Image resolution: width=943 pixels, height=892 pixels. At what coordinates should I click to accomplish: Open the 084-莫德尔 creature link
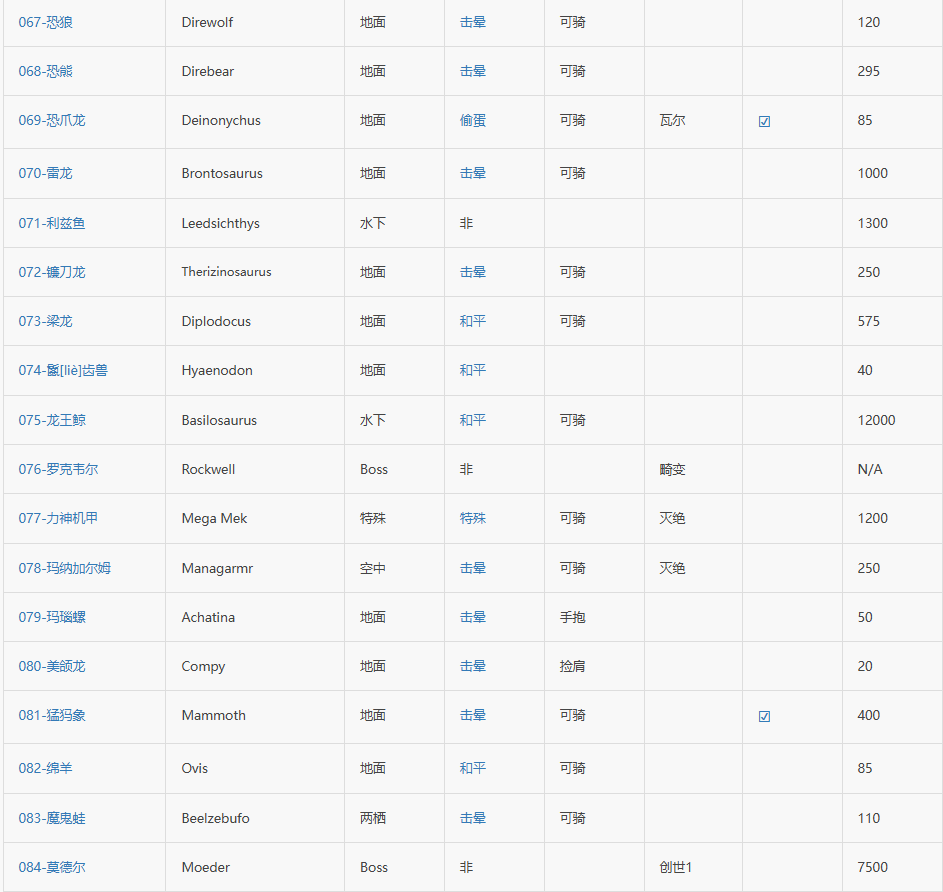(52, 867)
